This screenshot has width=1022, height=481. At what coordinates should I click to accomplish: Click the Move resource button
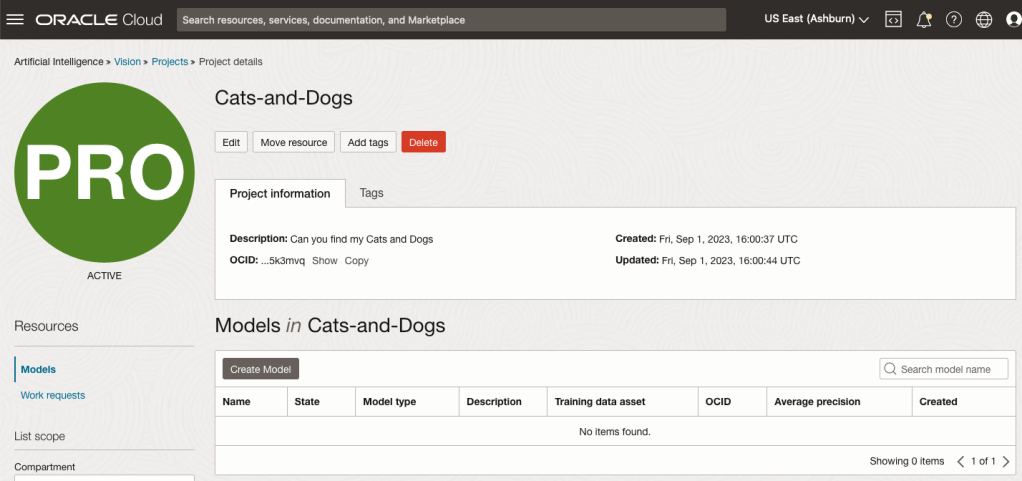tap(294, 142)
